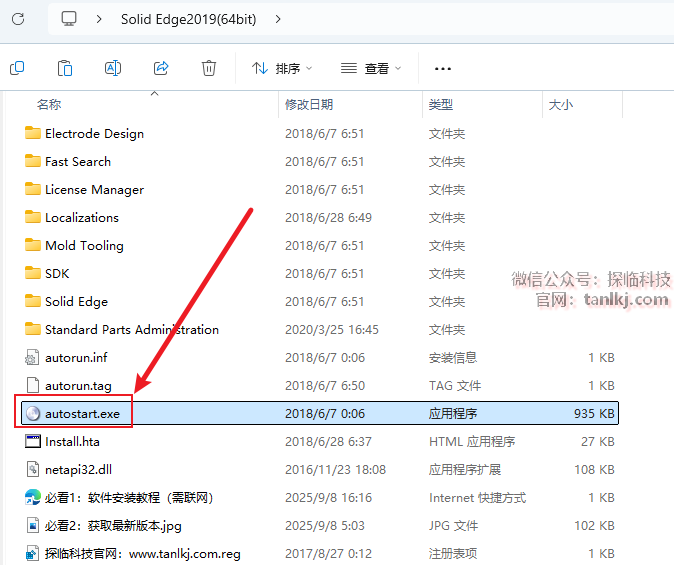
Task: Select the netapi32.dll file
Action: click(x=78, y=469)
